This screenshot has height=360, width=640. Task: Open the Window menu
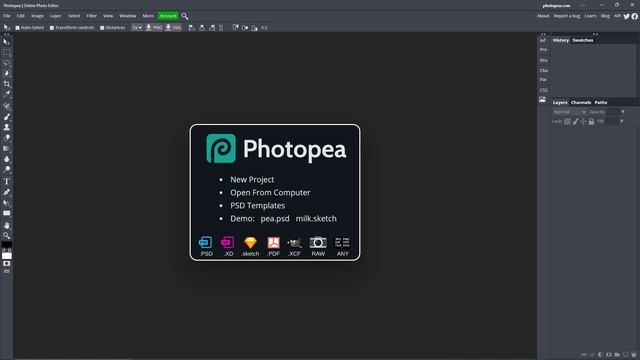128,16
